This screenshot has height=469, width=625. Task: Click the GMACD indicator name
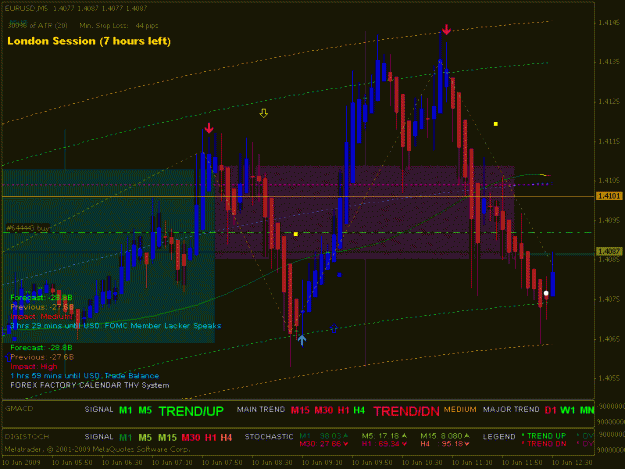(19, 409)
